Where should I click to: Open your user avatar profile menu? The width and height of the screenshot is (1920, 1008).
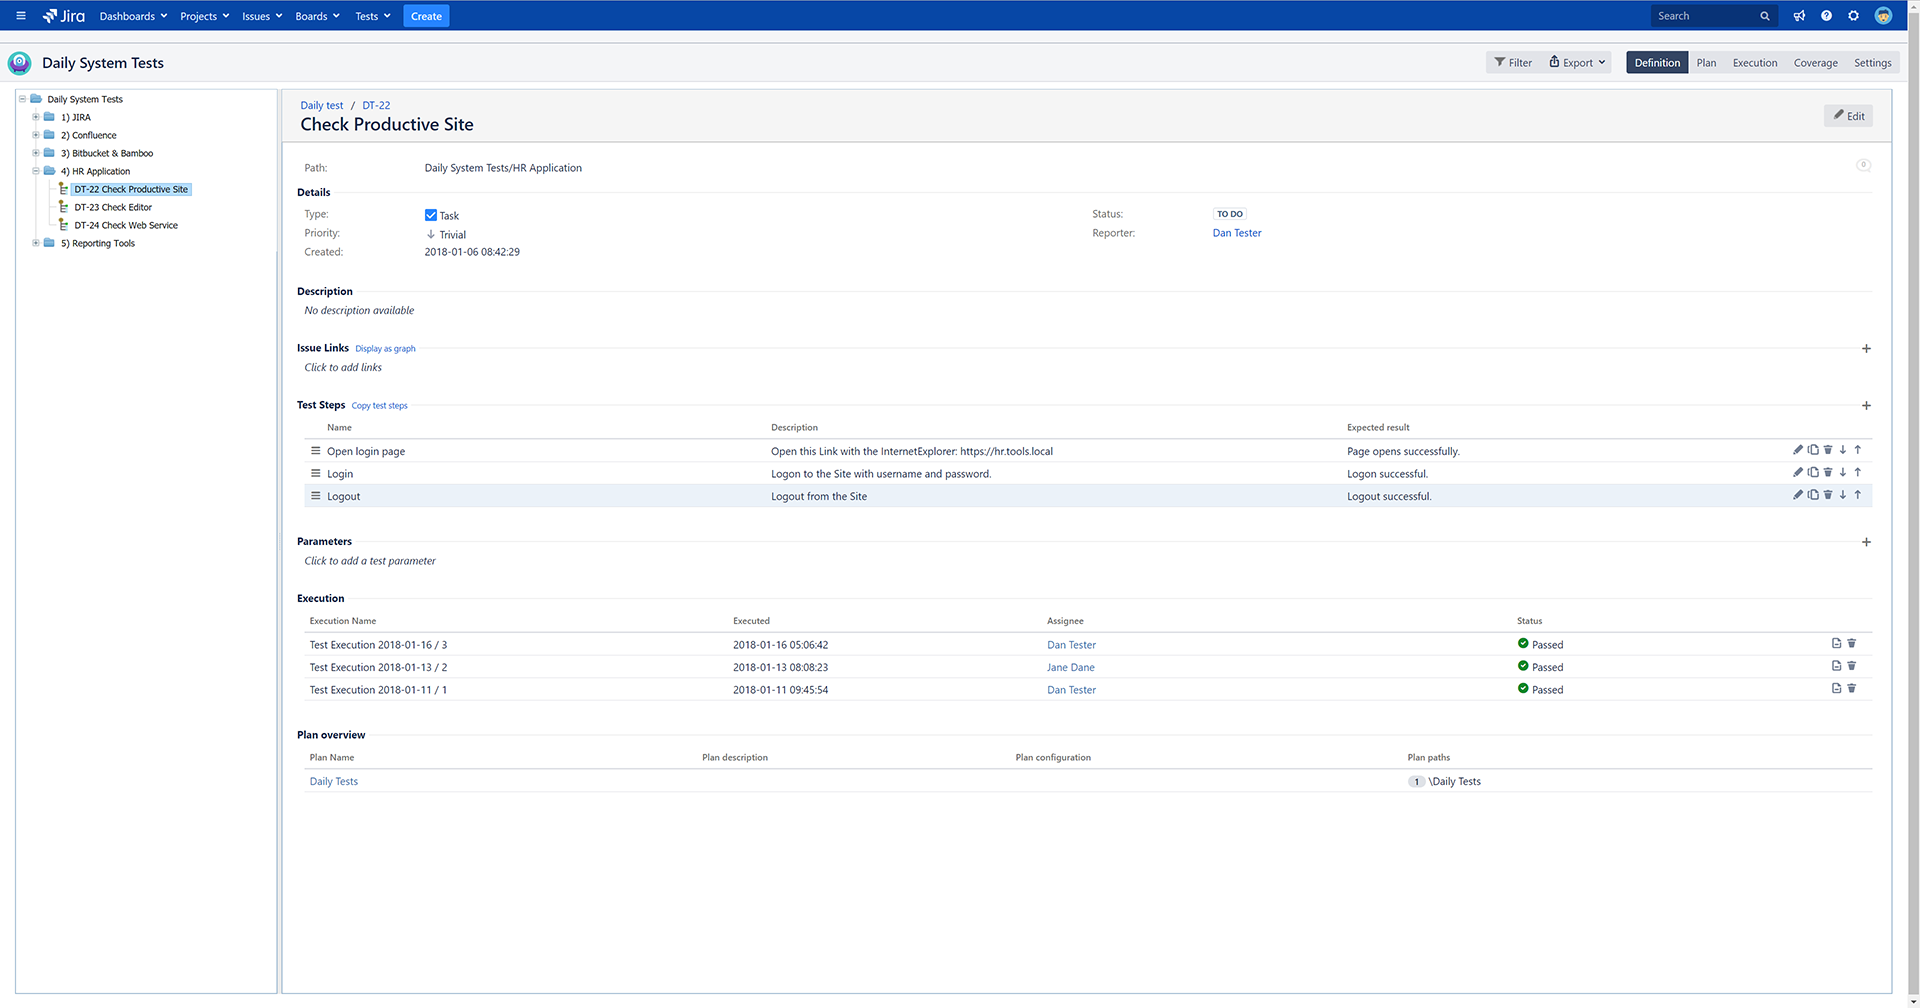click(1884, 15)
